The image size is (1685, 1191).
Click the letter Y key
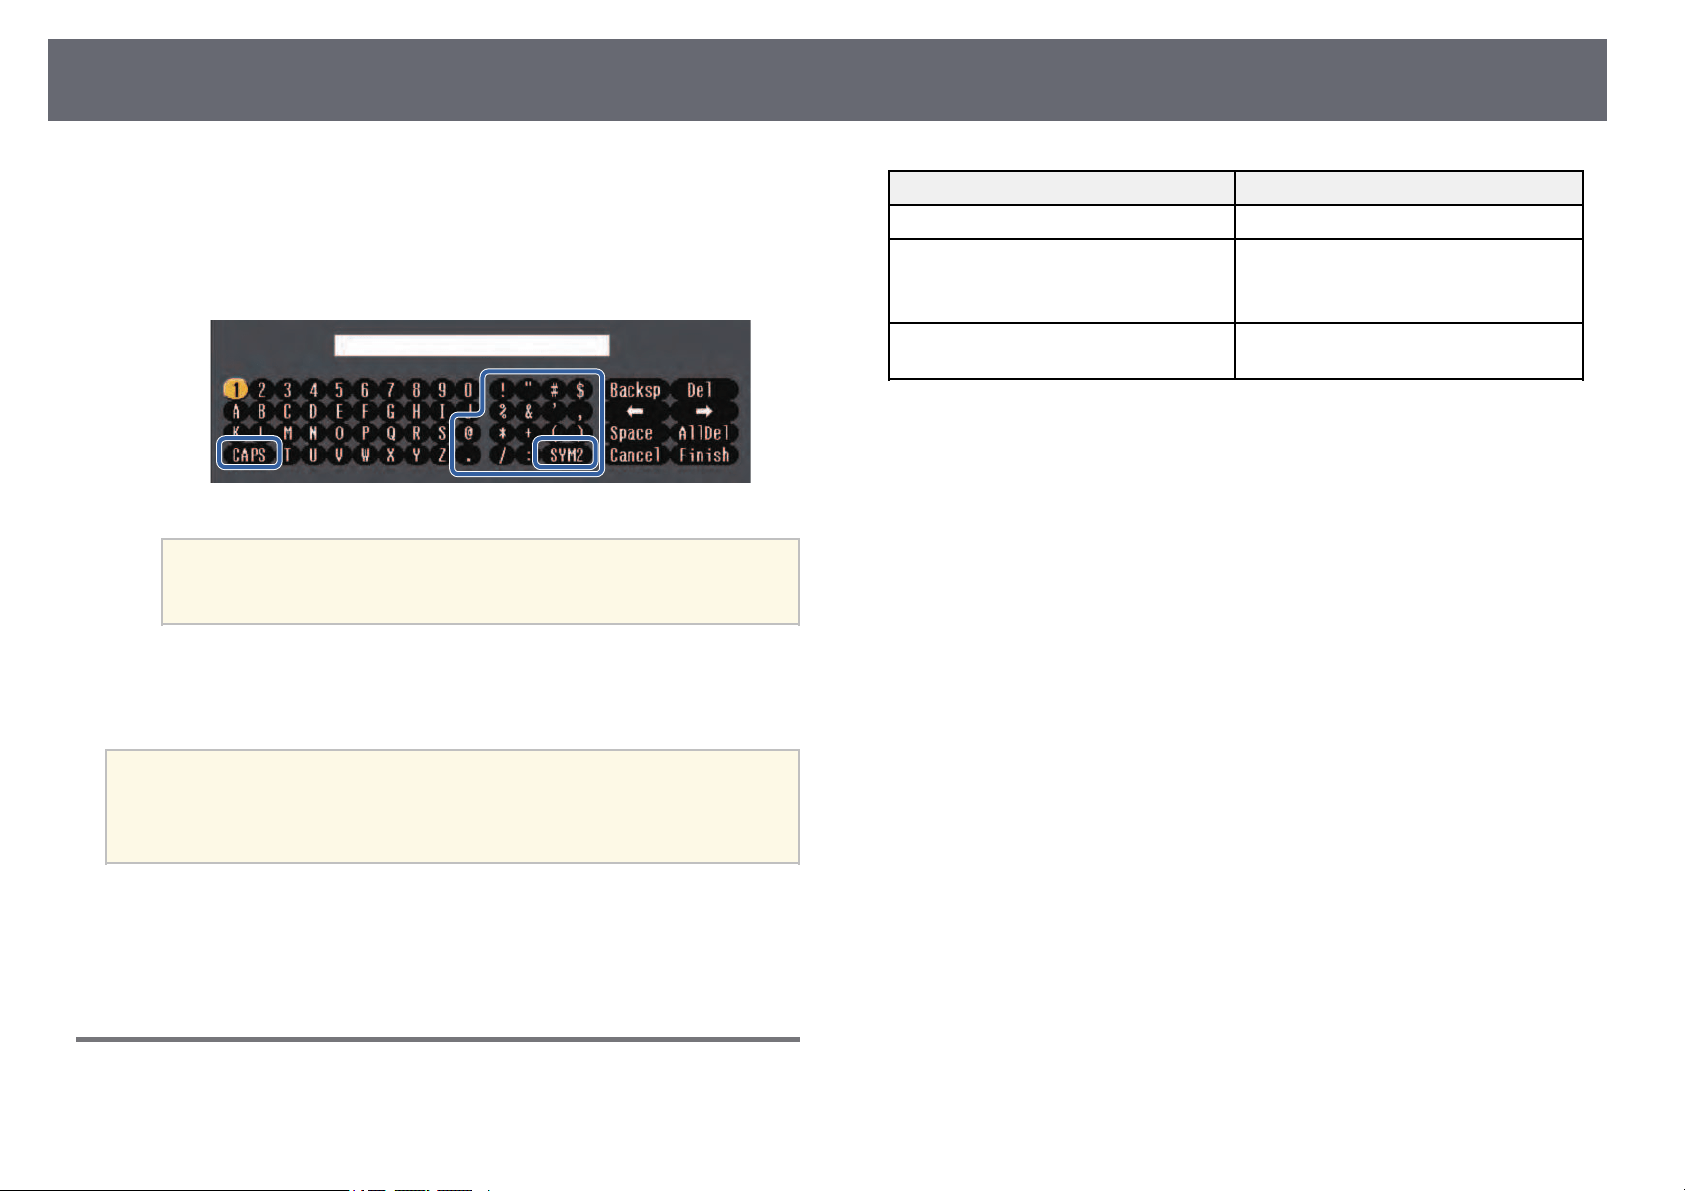(416, 455)
